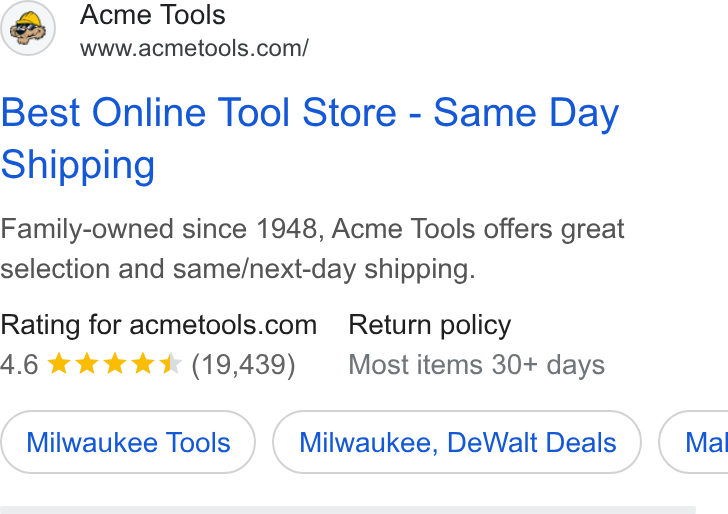Click the gray horizontal bar below chips
Viewport: 728px width, 514px height.
(x=348, y=510)
